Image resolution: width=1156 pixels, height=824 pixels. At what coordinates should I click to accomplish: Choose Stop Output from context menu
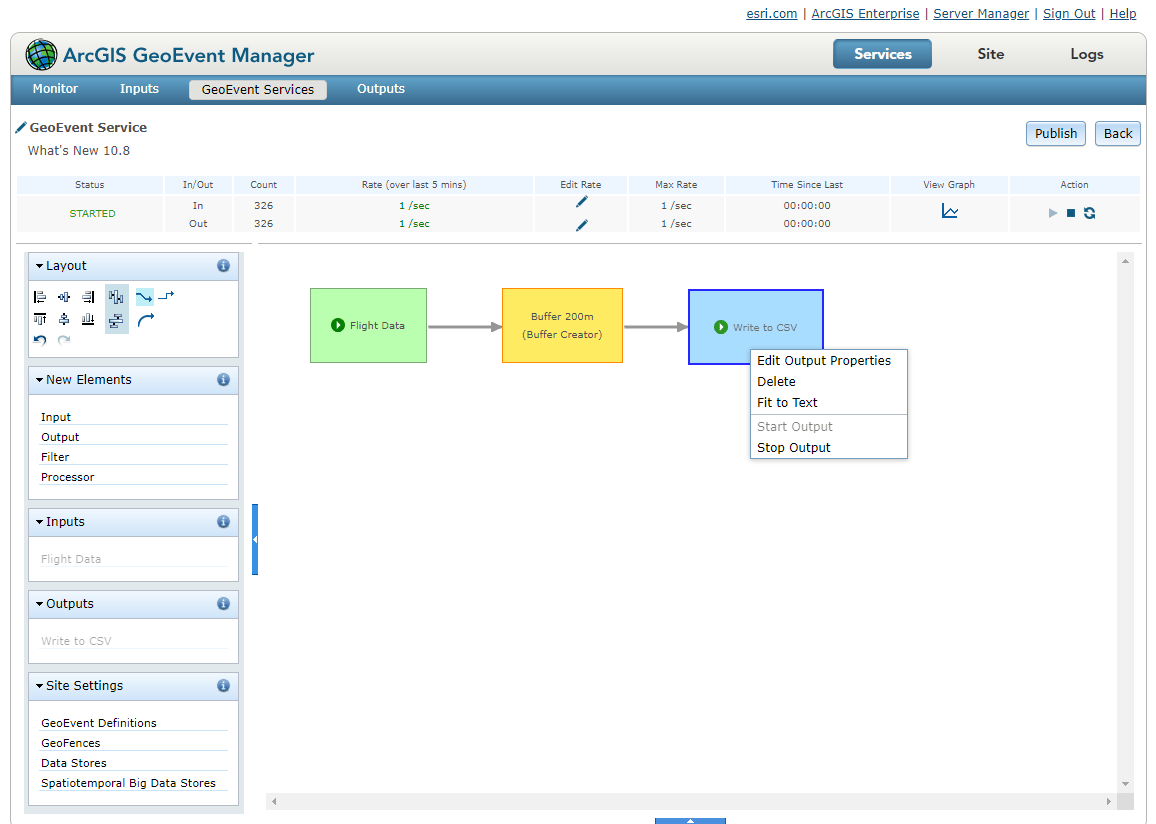(x=793, y=447)
